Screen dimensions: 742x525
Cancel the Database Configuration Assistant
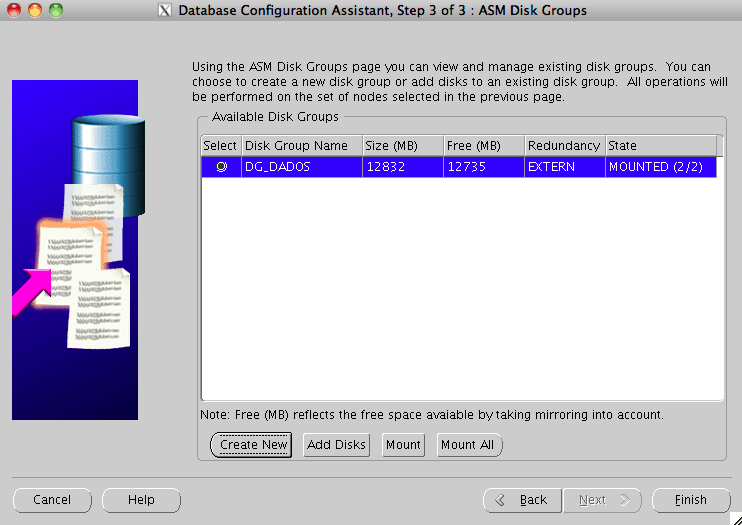coord(52,500)
